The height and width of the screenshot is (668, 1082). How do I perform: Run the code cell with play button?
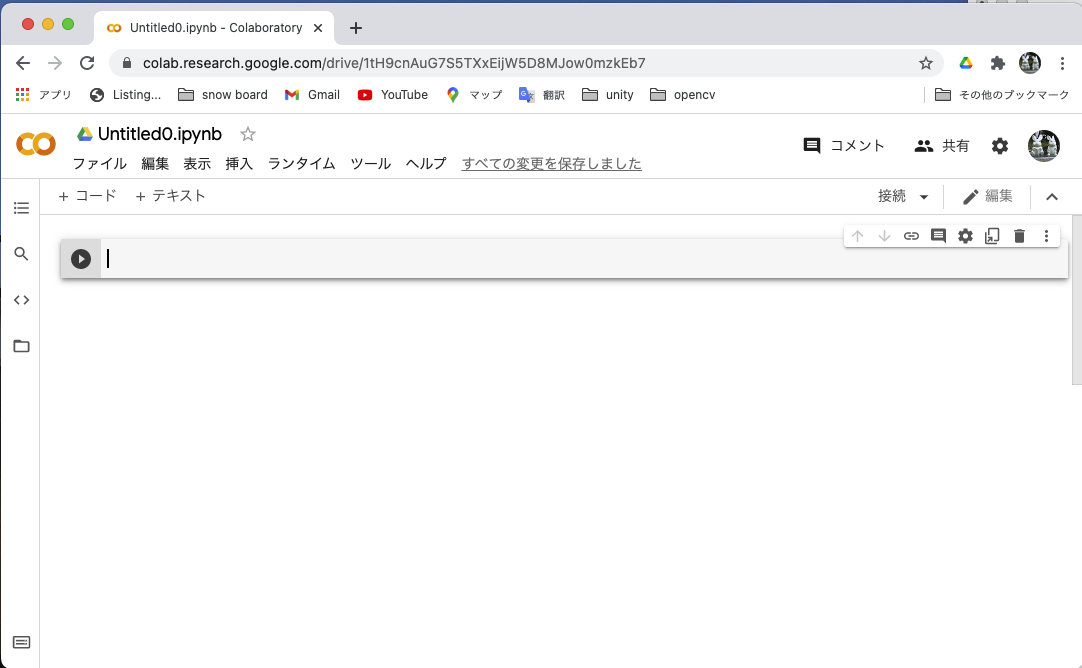(x=81, y=259)
